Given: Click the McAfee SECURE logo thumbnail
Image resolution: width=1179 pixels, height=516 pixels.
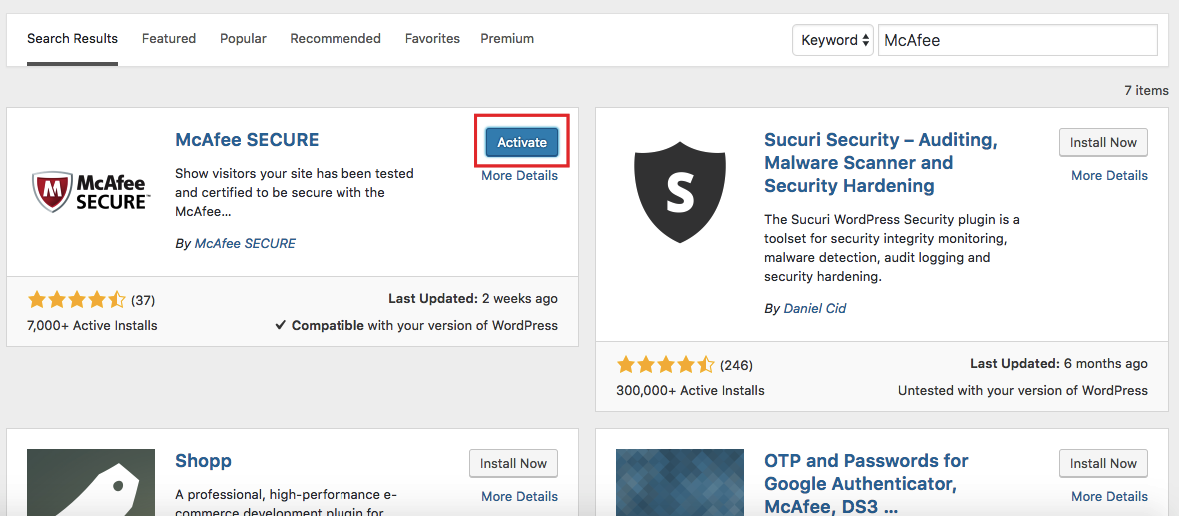Looking at the screenshot, I should [91, 191].
